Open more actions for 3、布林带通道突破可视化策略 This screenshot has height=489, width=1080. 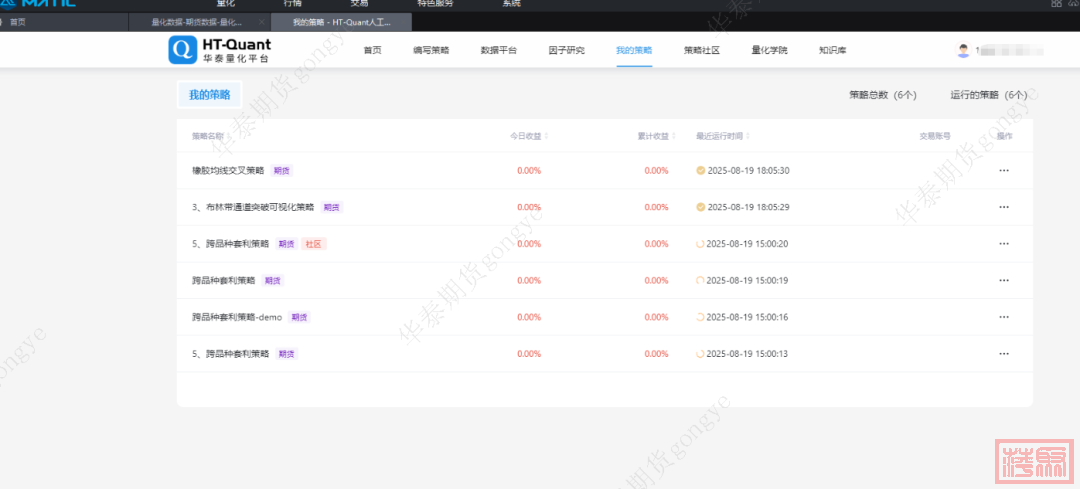(1004, 207)
